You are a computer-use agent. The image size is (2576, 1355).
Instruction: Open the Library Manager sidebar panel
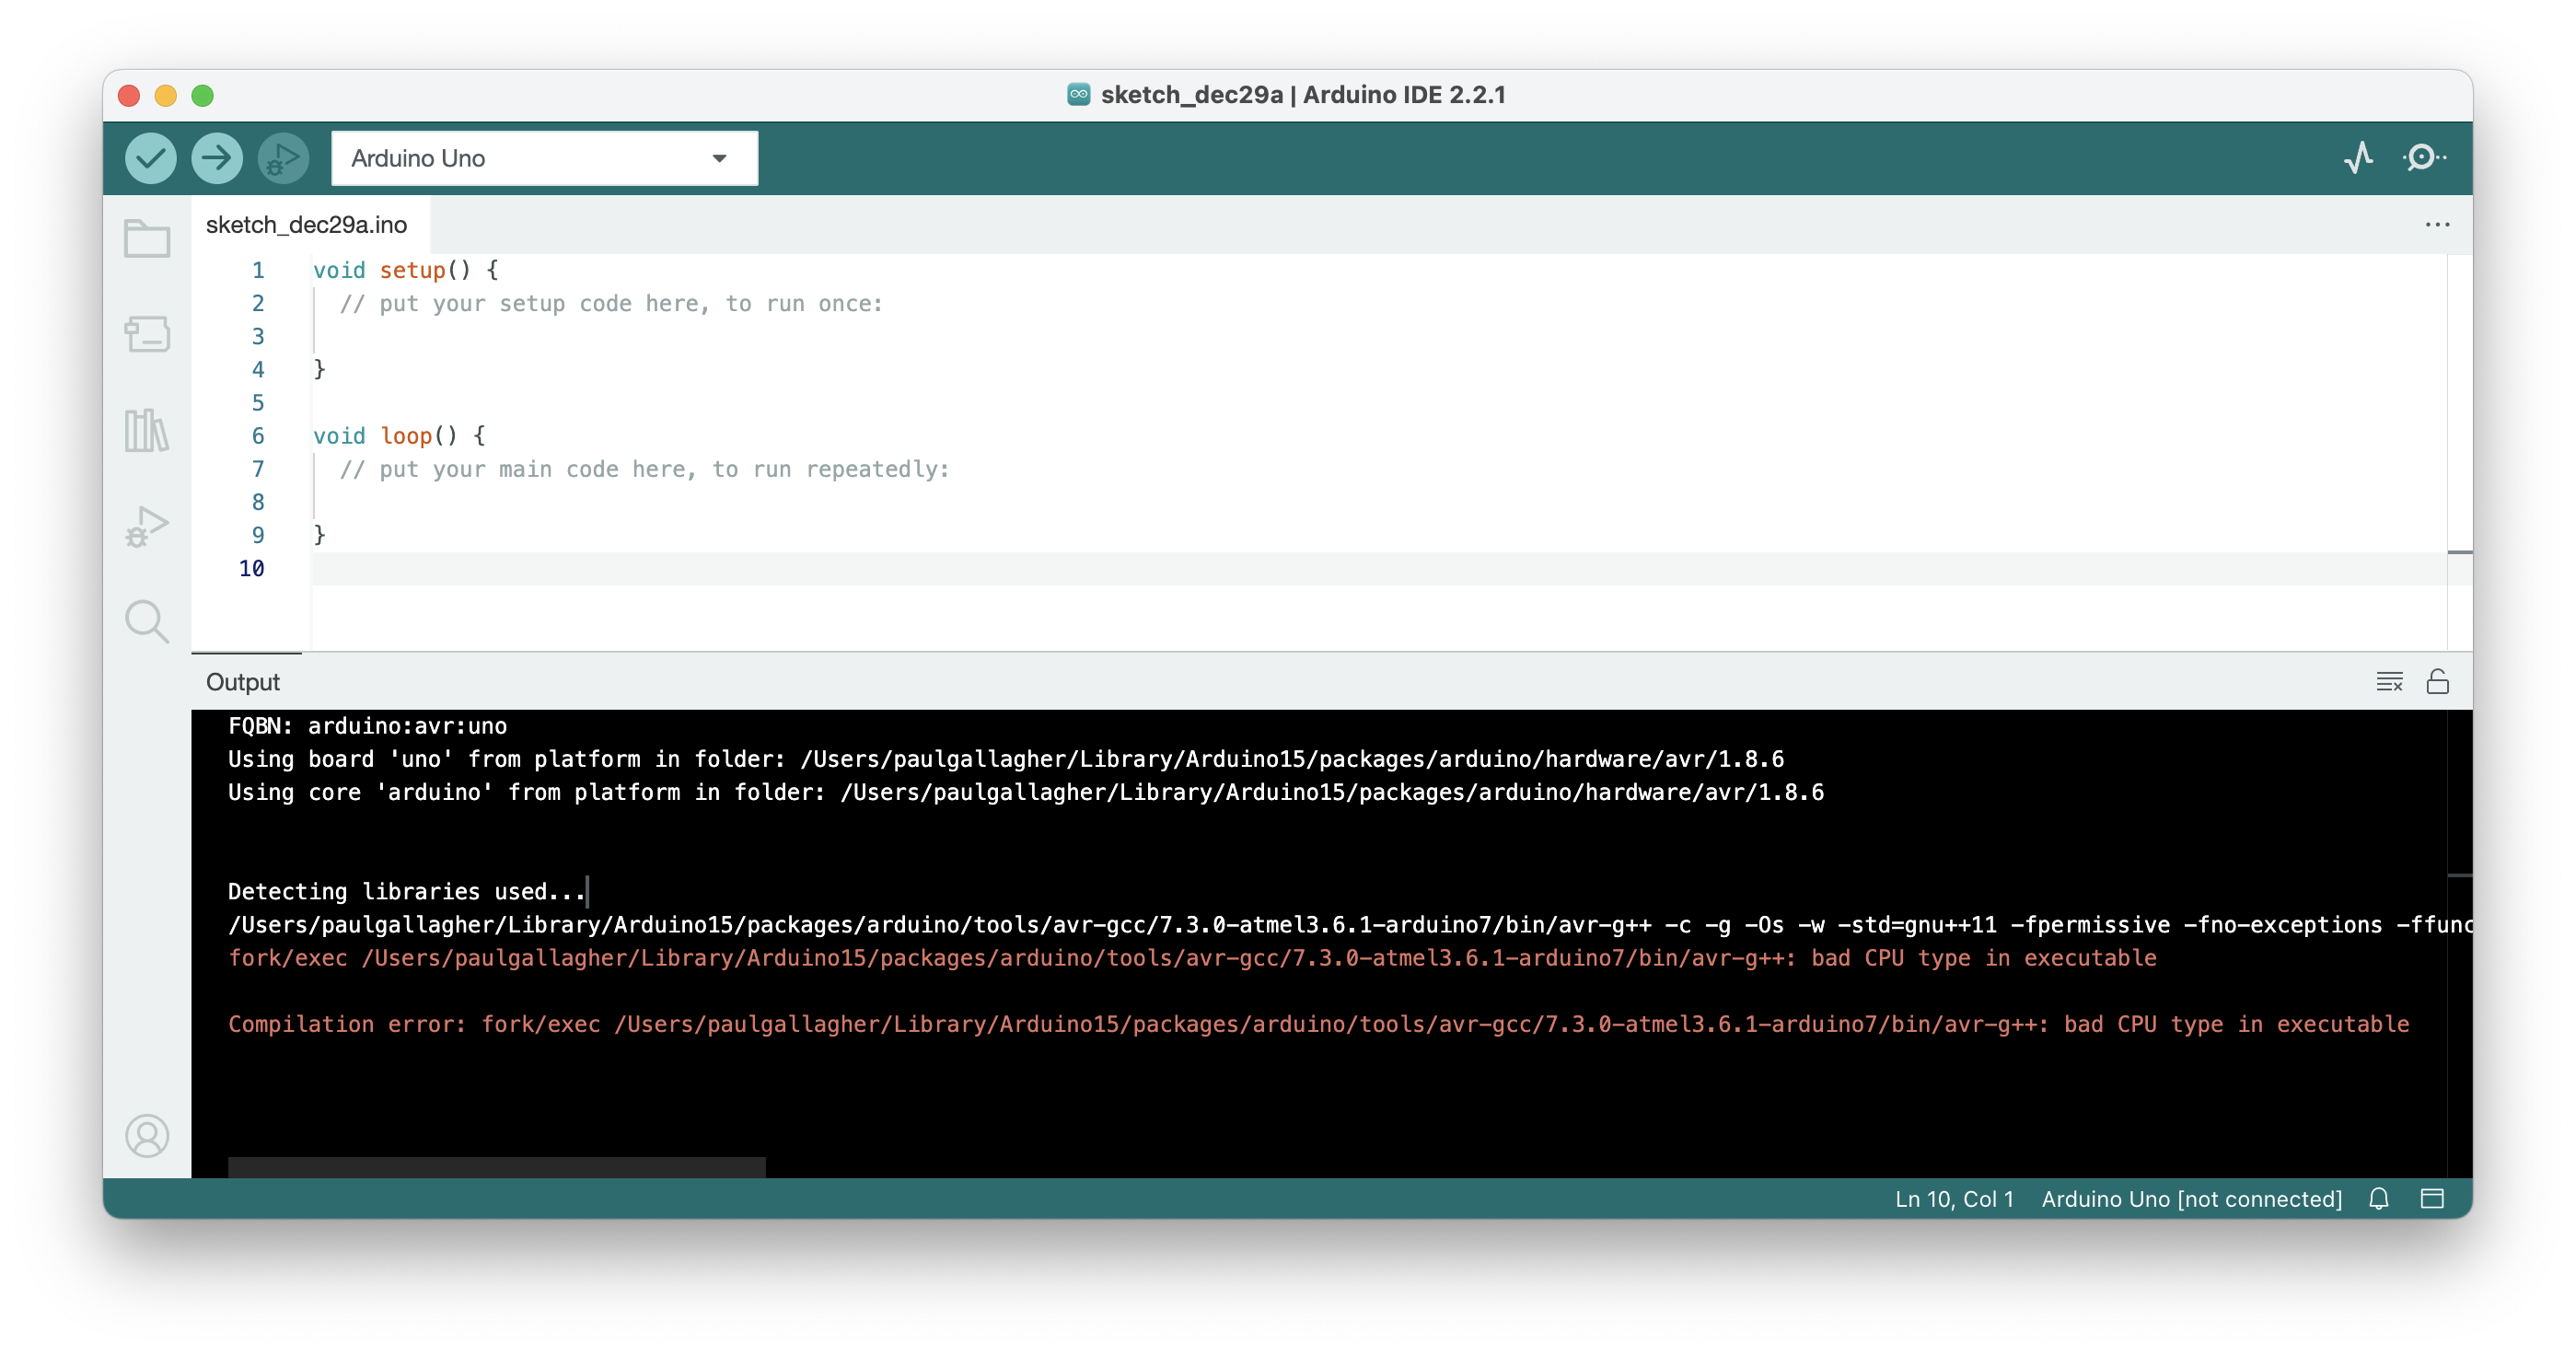(147, 430)
